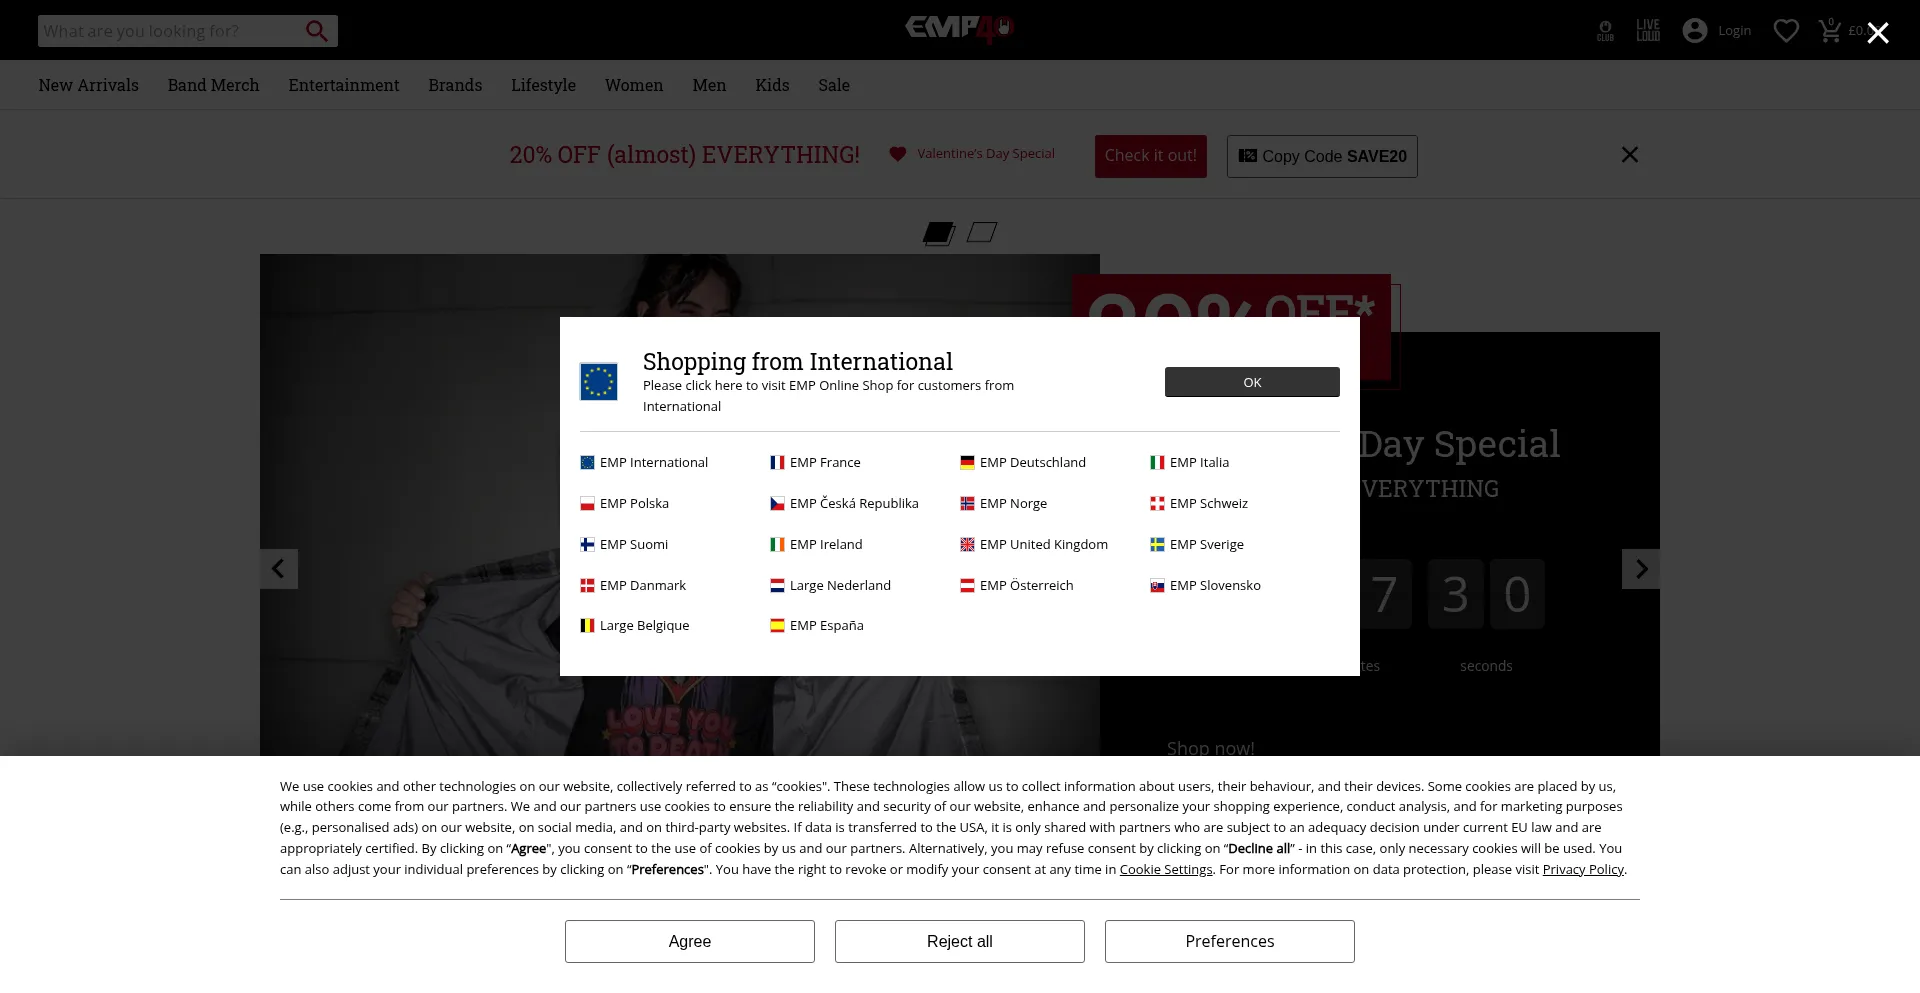Open the Entertainment menu
1920x993 pixels.
coord(344,85)
